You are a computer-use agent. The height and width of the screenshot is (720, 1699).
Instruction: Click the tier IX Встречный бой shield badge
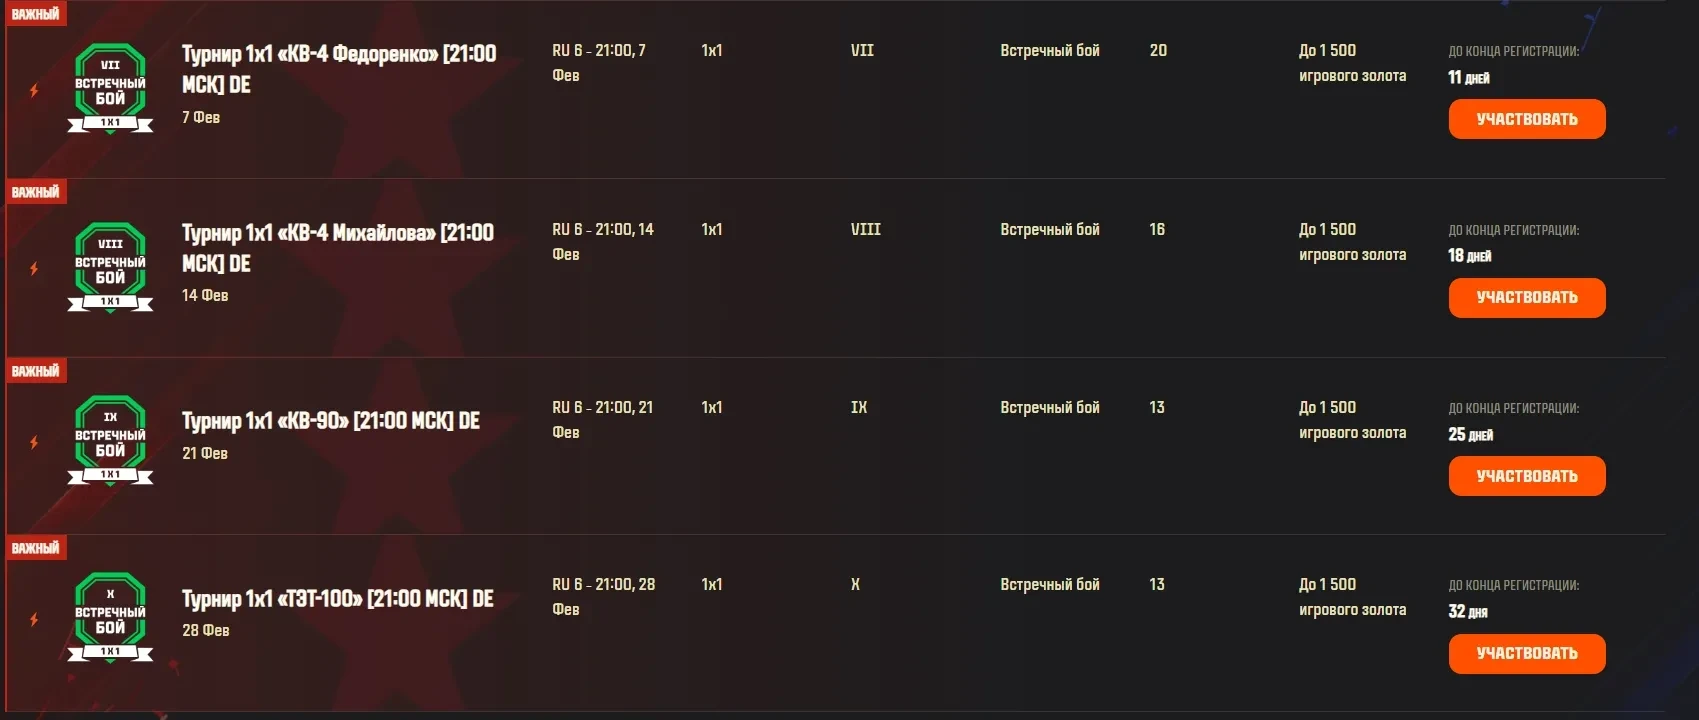point(110,441)
